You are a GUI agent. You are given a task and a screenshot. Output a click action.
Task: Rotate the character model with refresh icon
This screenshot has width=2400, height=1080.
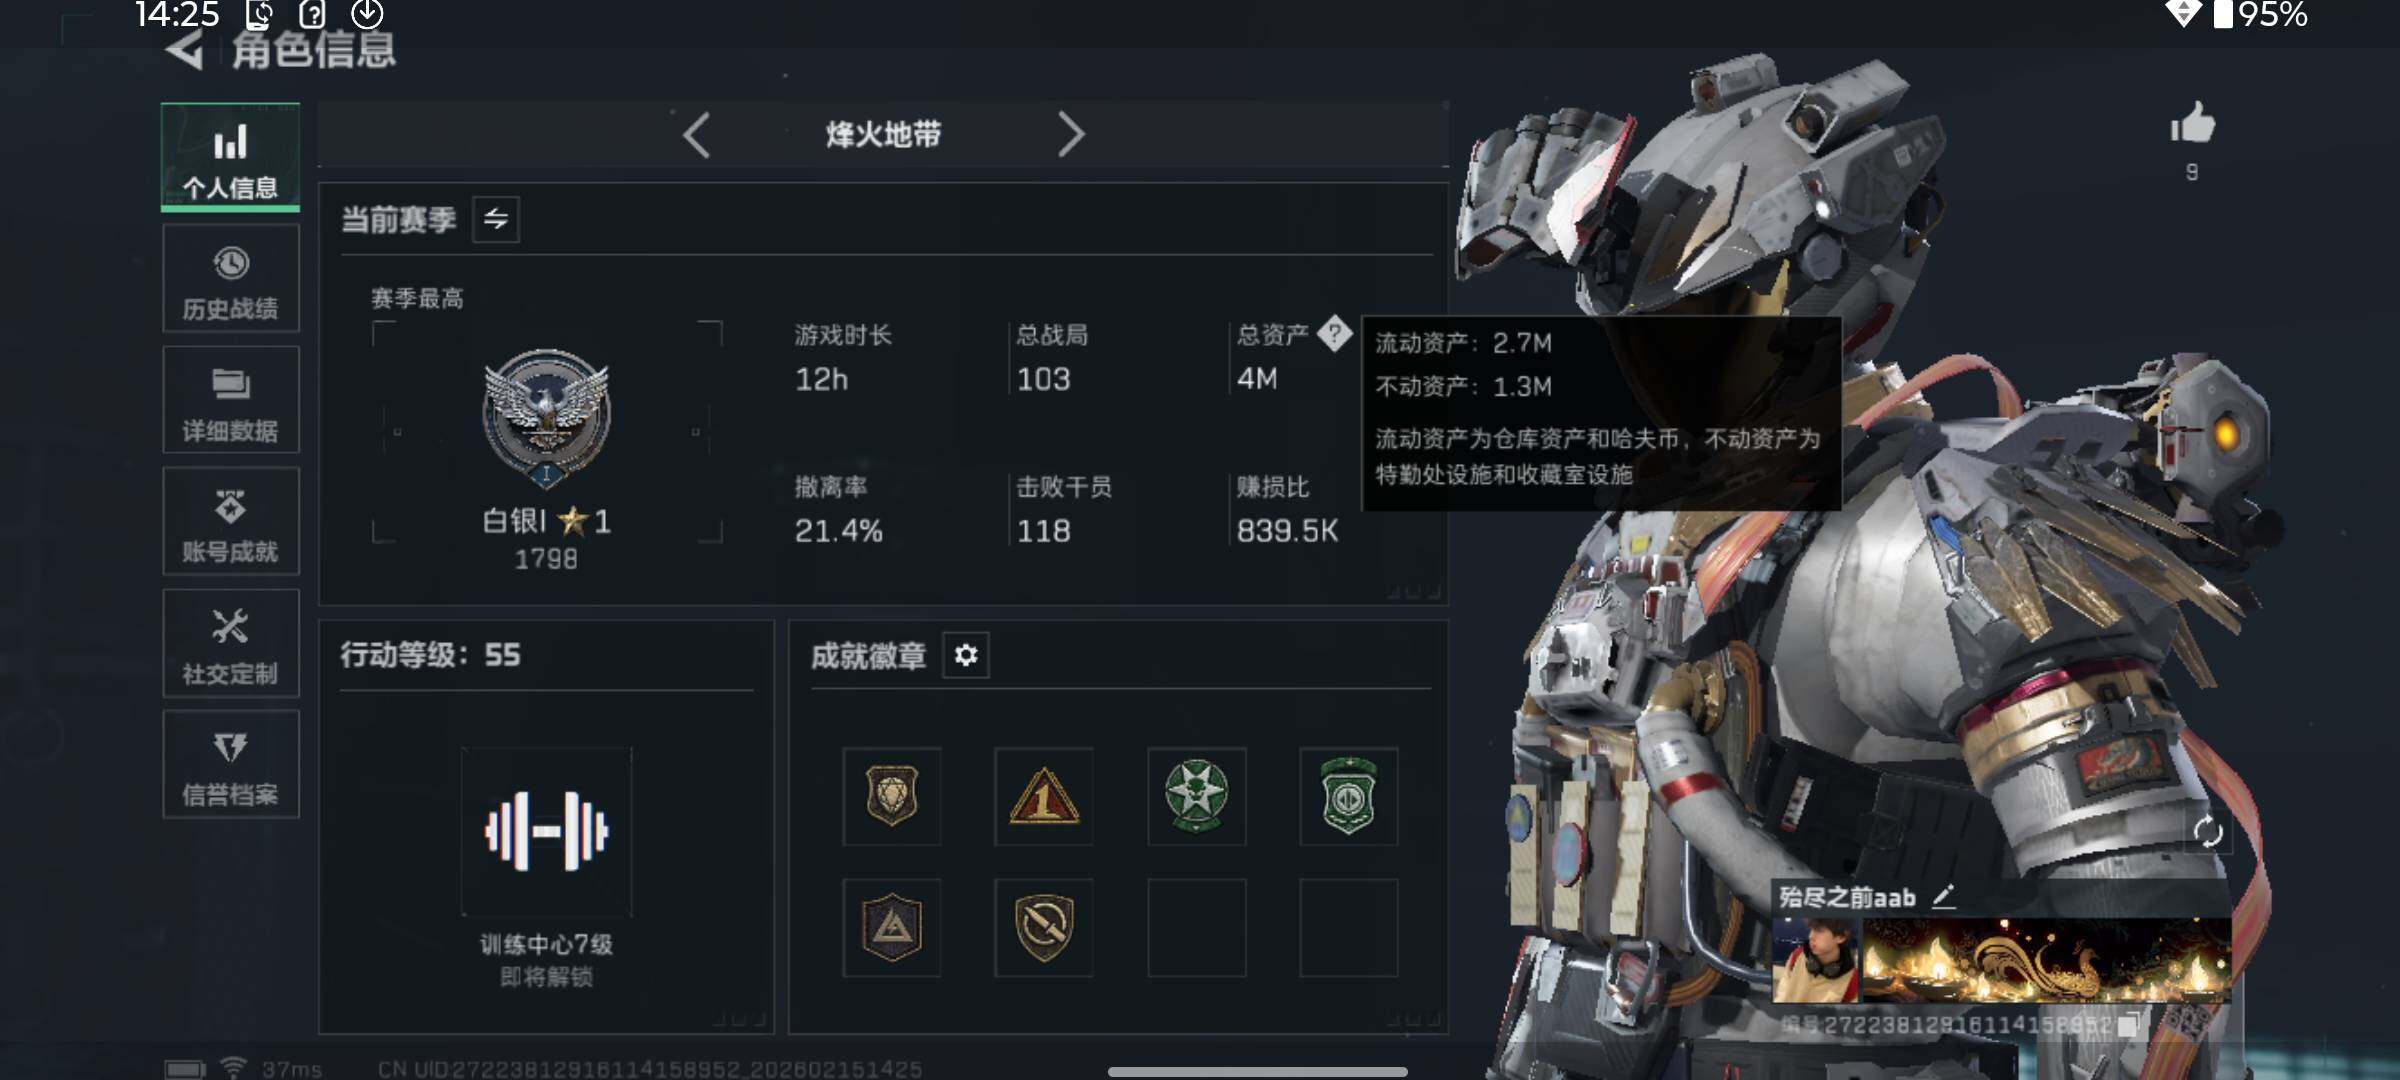pos(2207,831)
